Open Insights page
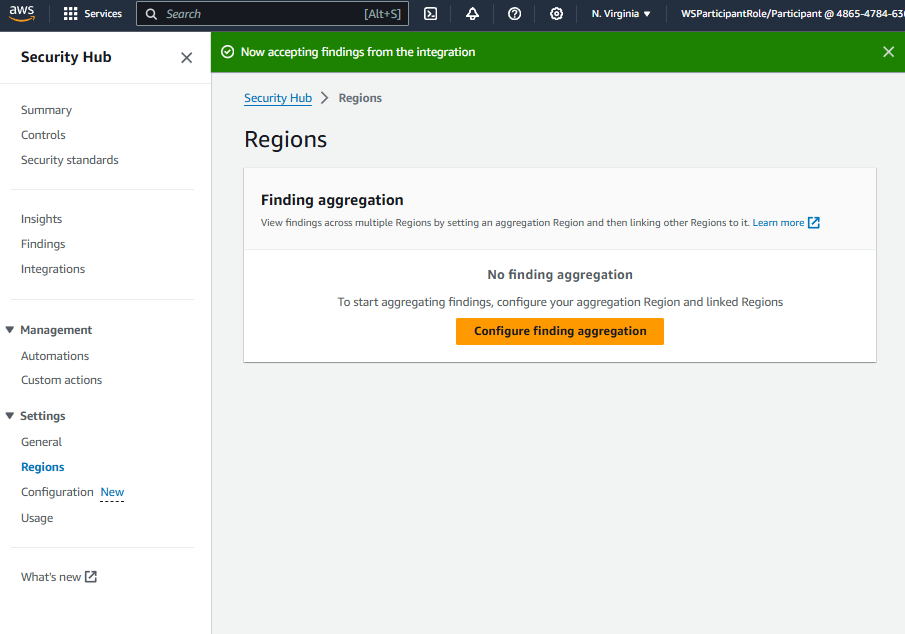The image size is (905, 634). tap(42, 219)
